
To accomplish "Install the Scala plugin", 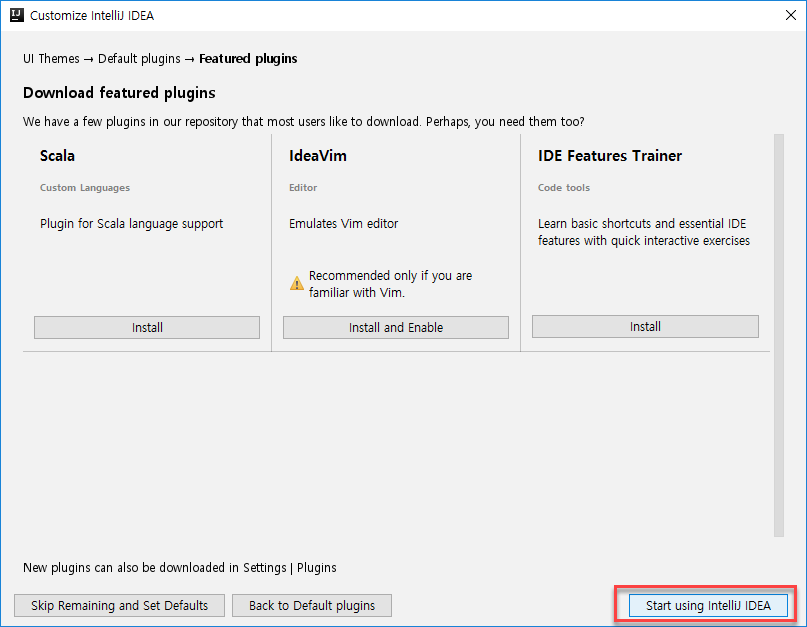I will 147,327.
